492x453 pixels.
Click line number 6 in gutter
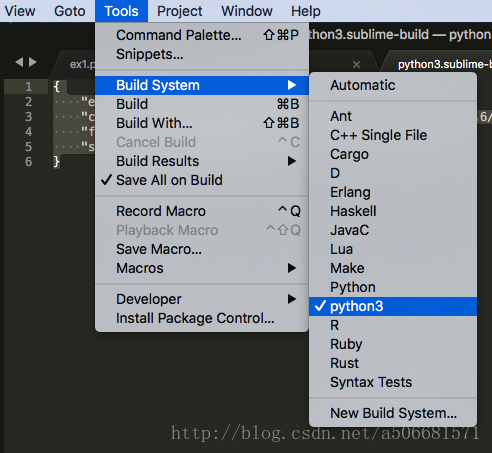coord(29,162)
